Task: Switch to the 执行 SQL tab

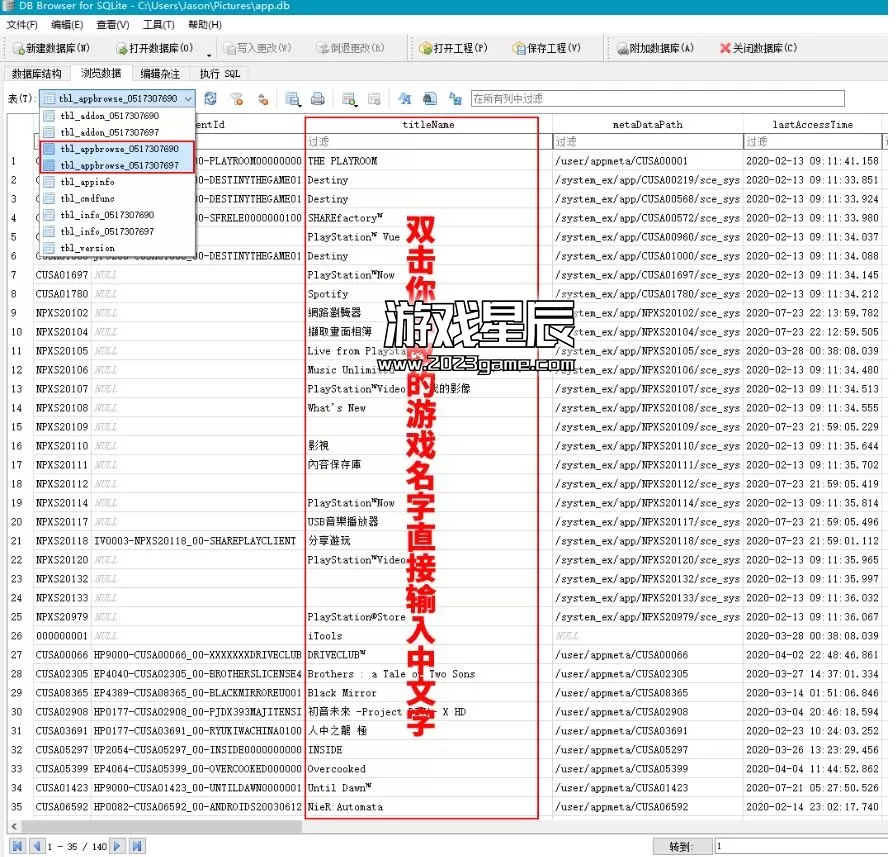Action: click(x=219, y=73)
